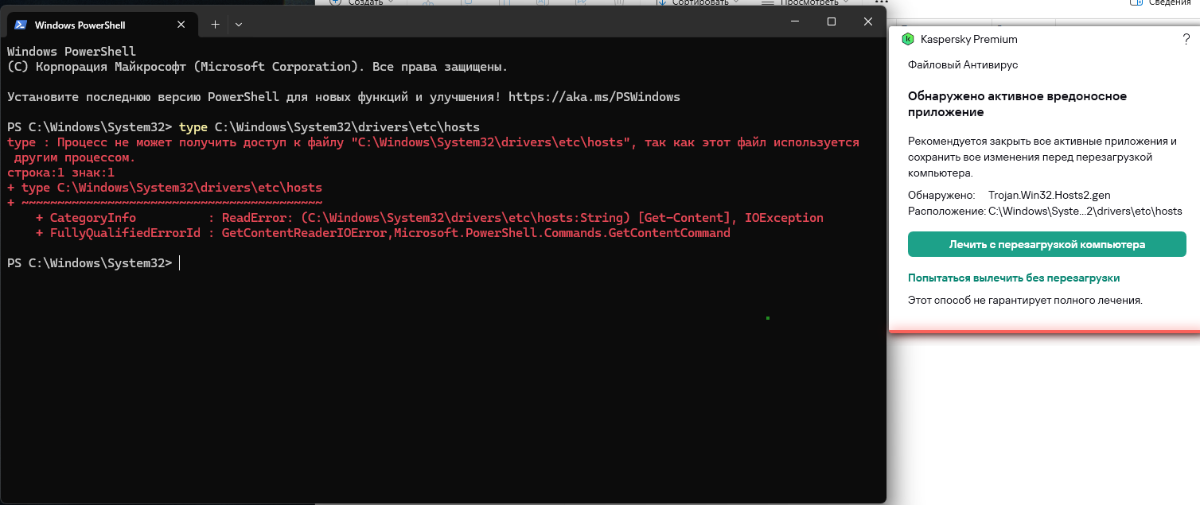This screenshot has width=1200, height=505.
Task: Open the Explorer "Создать" menu
Action: coord(362,3)
